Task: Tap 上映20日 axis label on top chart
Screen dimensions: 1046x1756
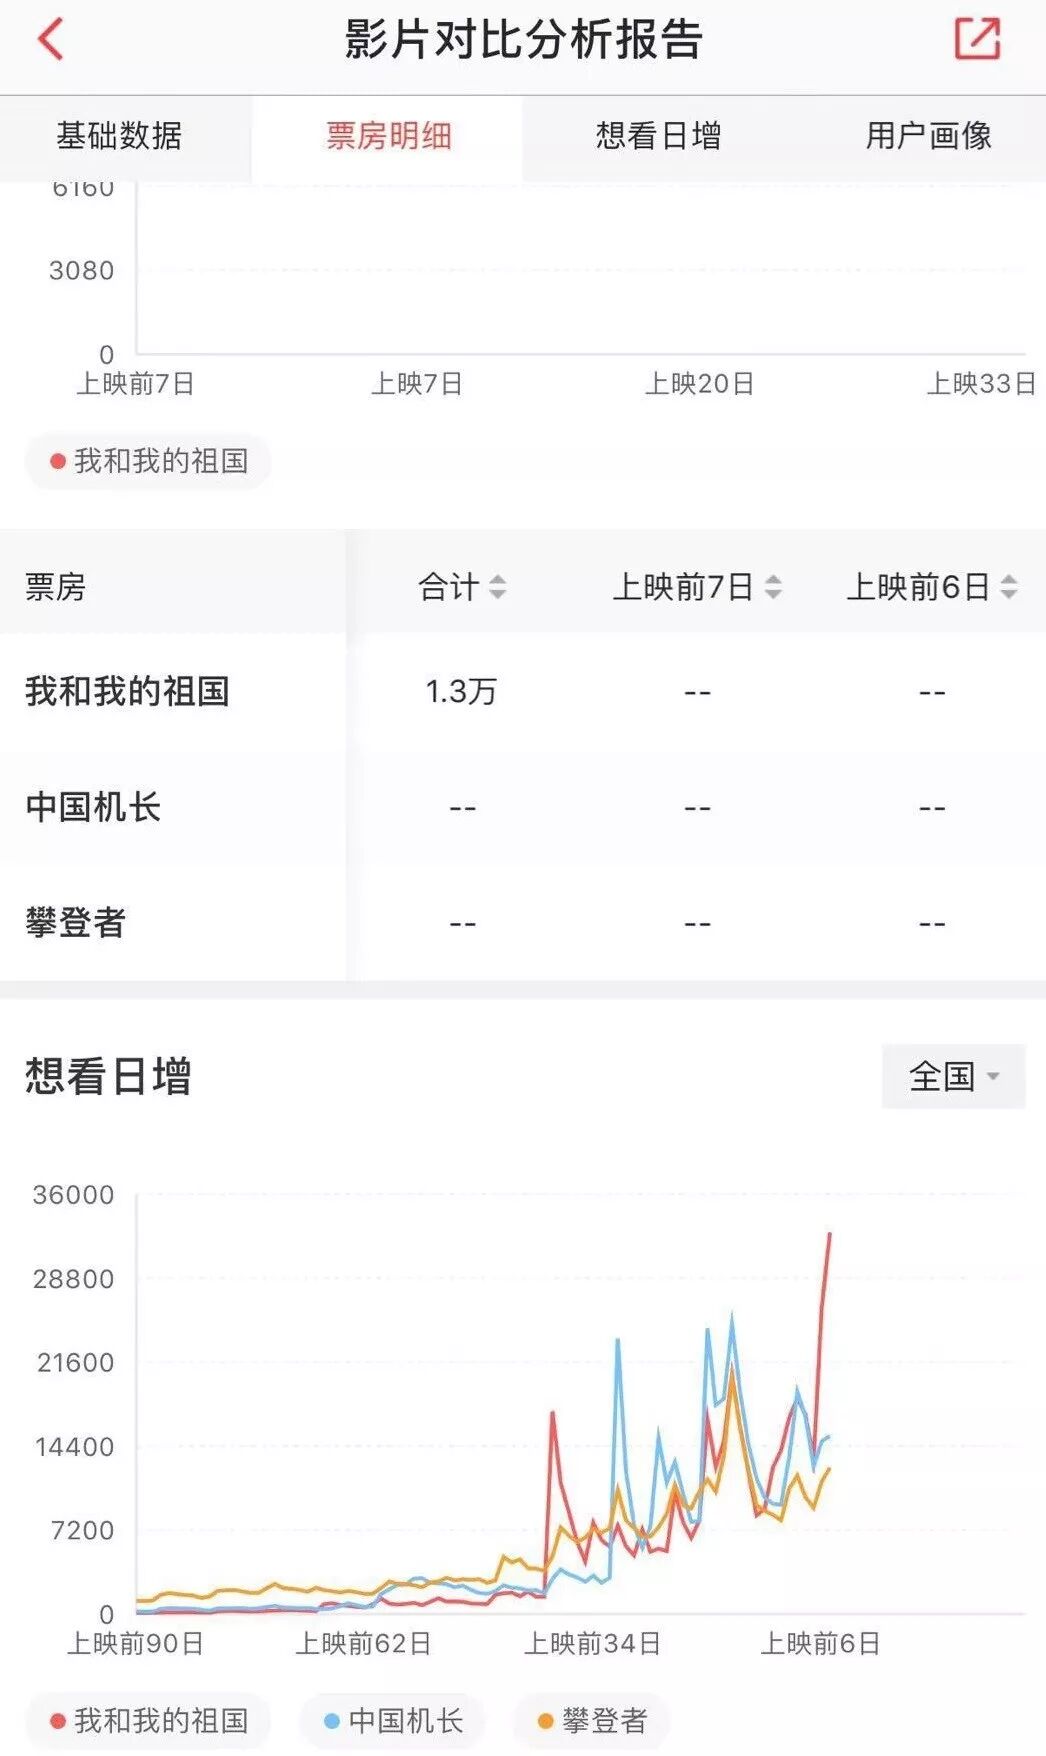Action: tap(699, 384)
